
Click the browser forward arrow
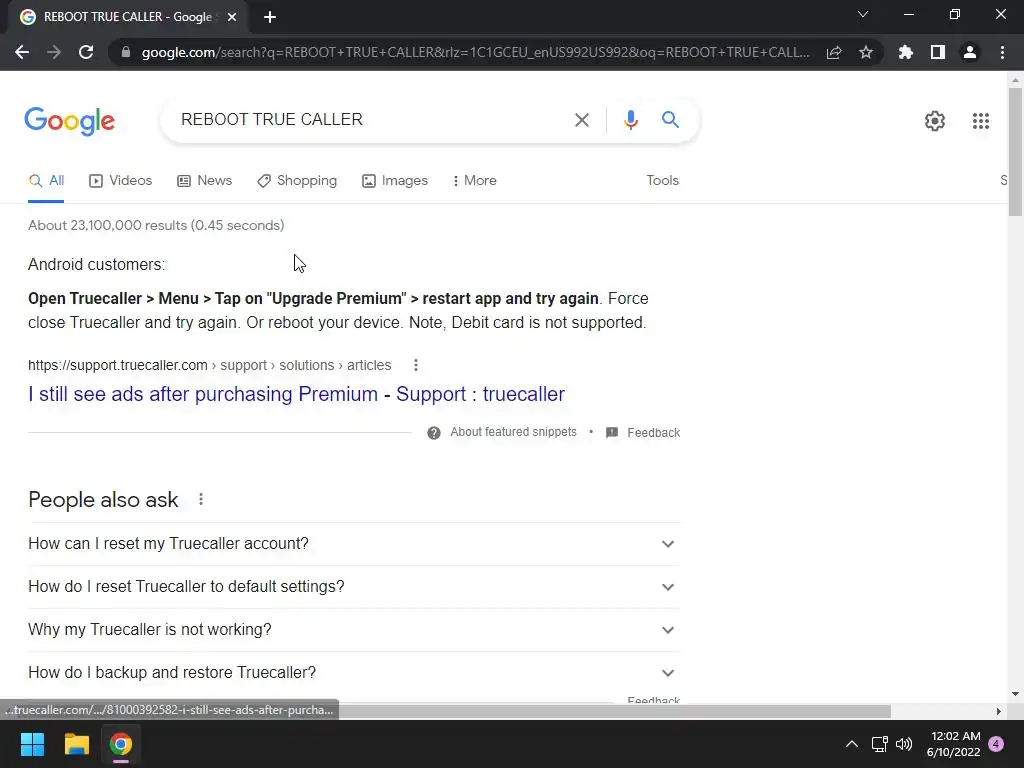54,52
